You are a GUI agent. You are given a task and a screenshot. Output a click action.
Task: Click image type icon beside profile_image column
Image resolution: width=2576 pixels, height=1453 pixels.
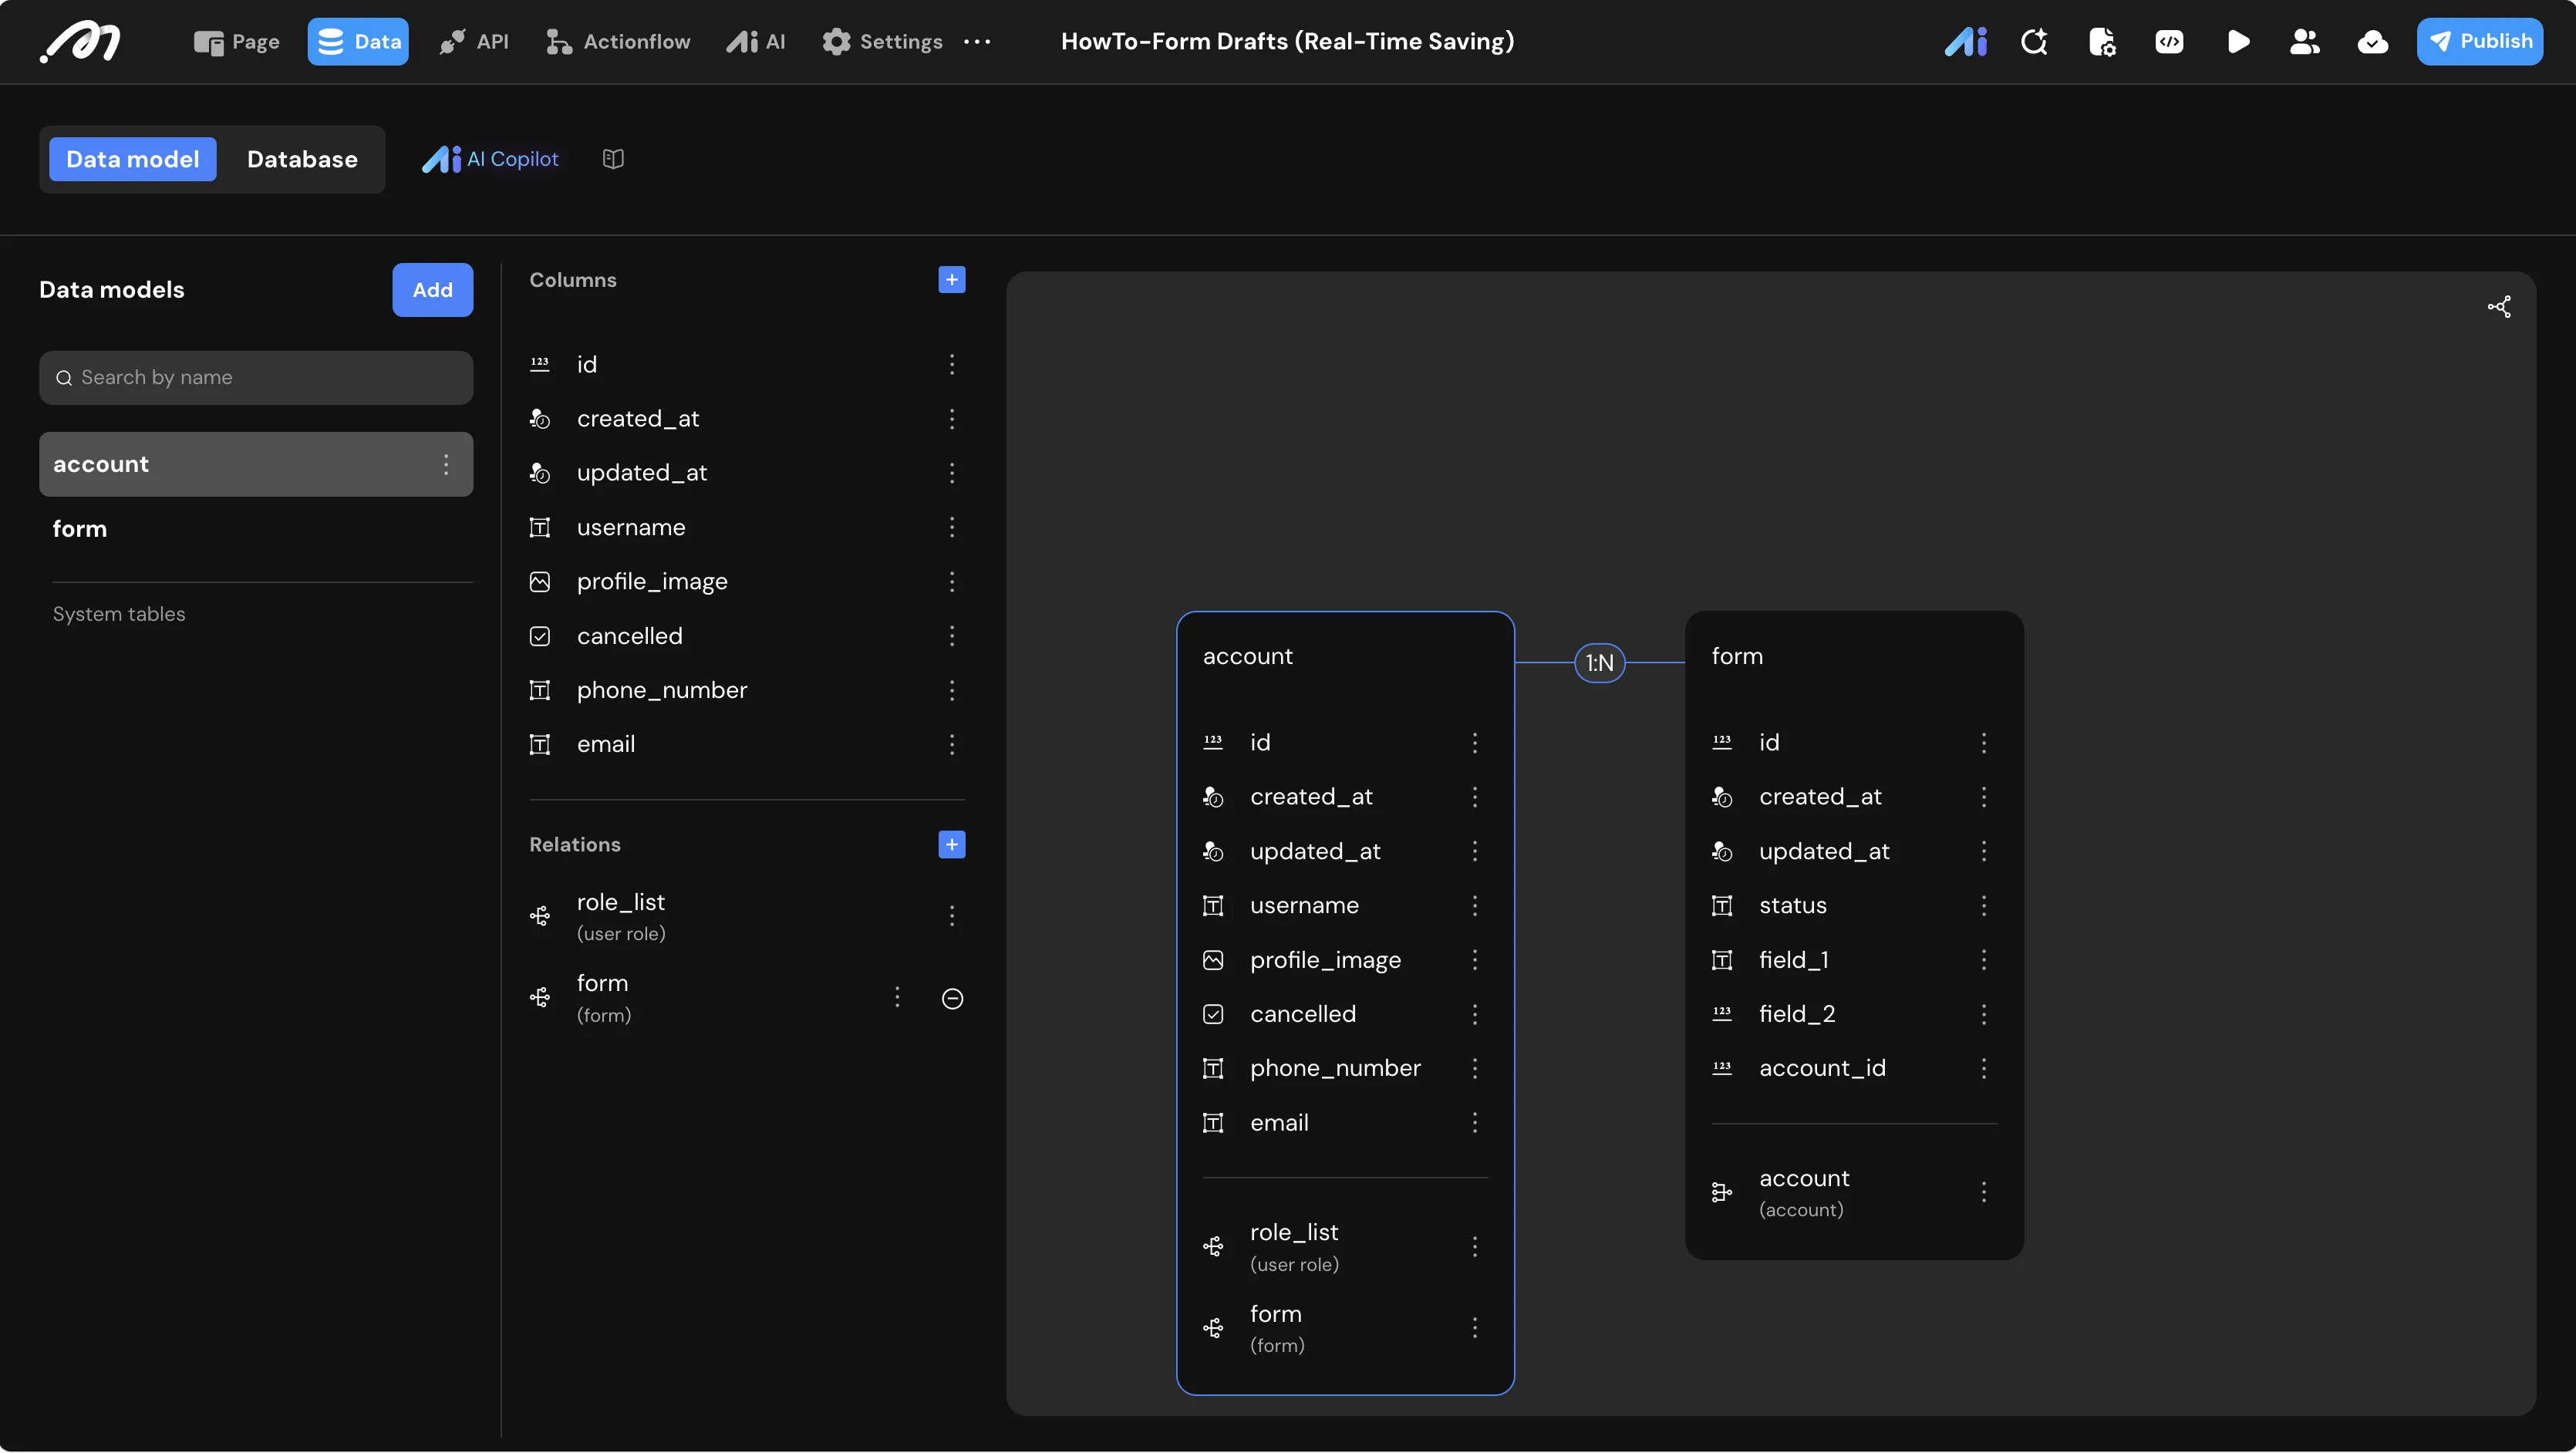click(540, 582)
